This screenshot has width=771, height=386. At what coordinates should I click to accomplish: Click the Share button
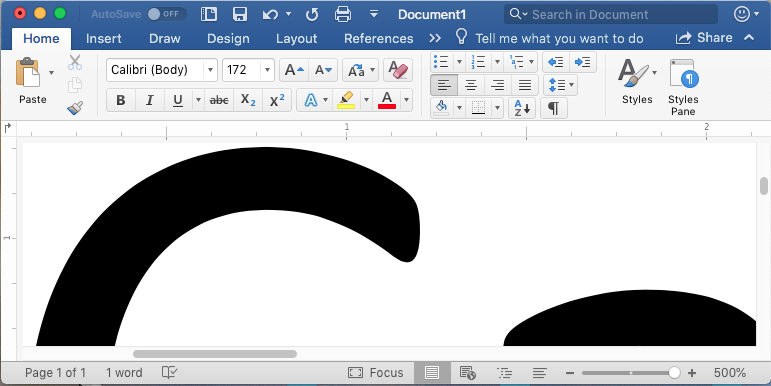(704, 38)
